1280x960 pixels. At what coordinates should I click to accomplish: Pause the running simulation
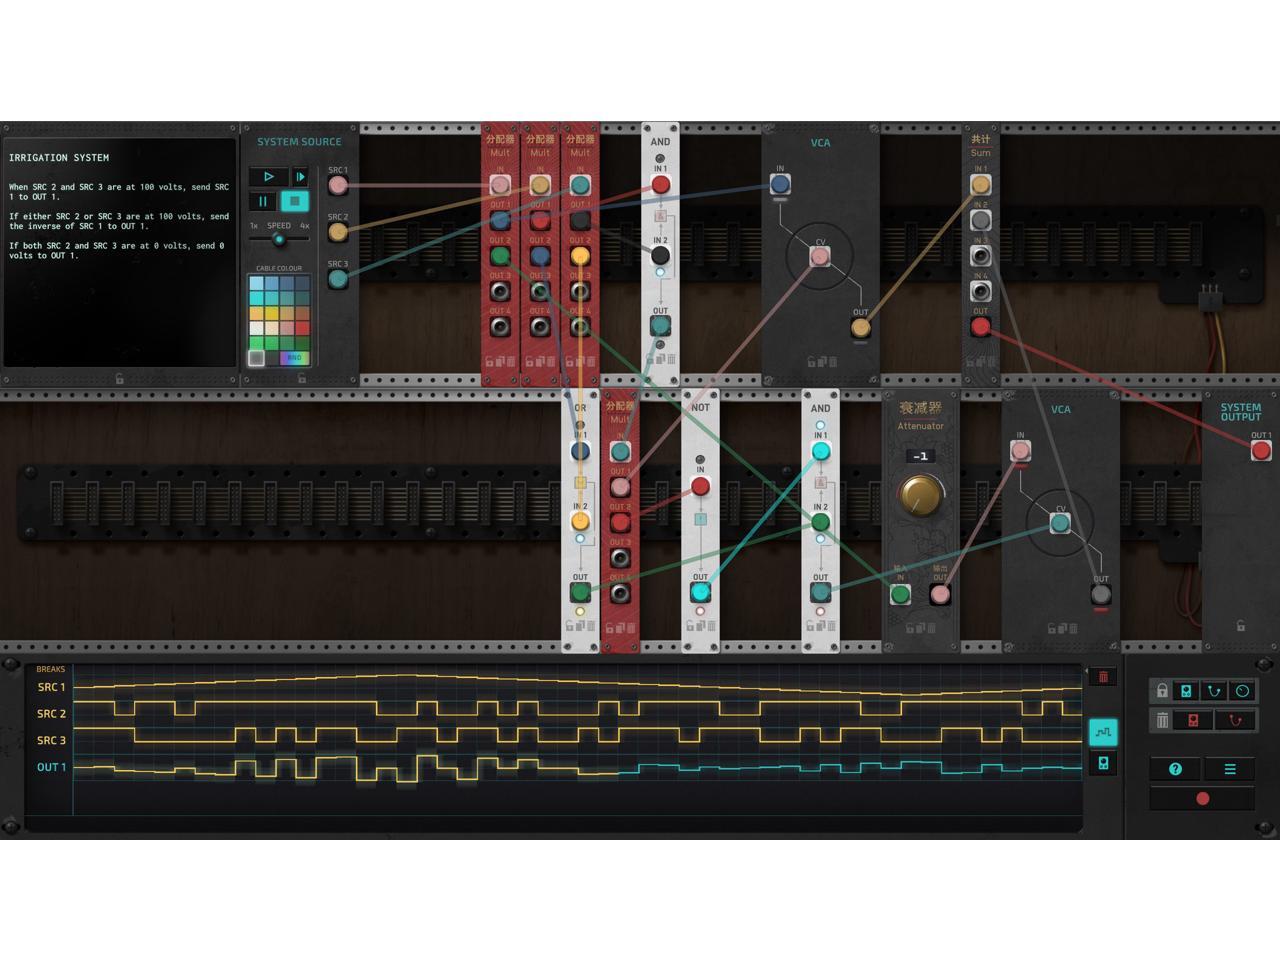[x=263, y=201]
